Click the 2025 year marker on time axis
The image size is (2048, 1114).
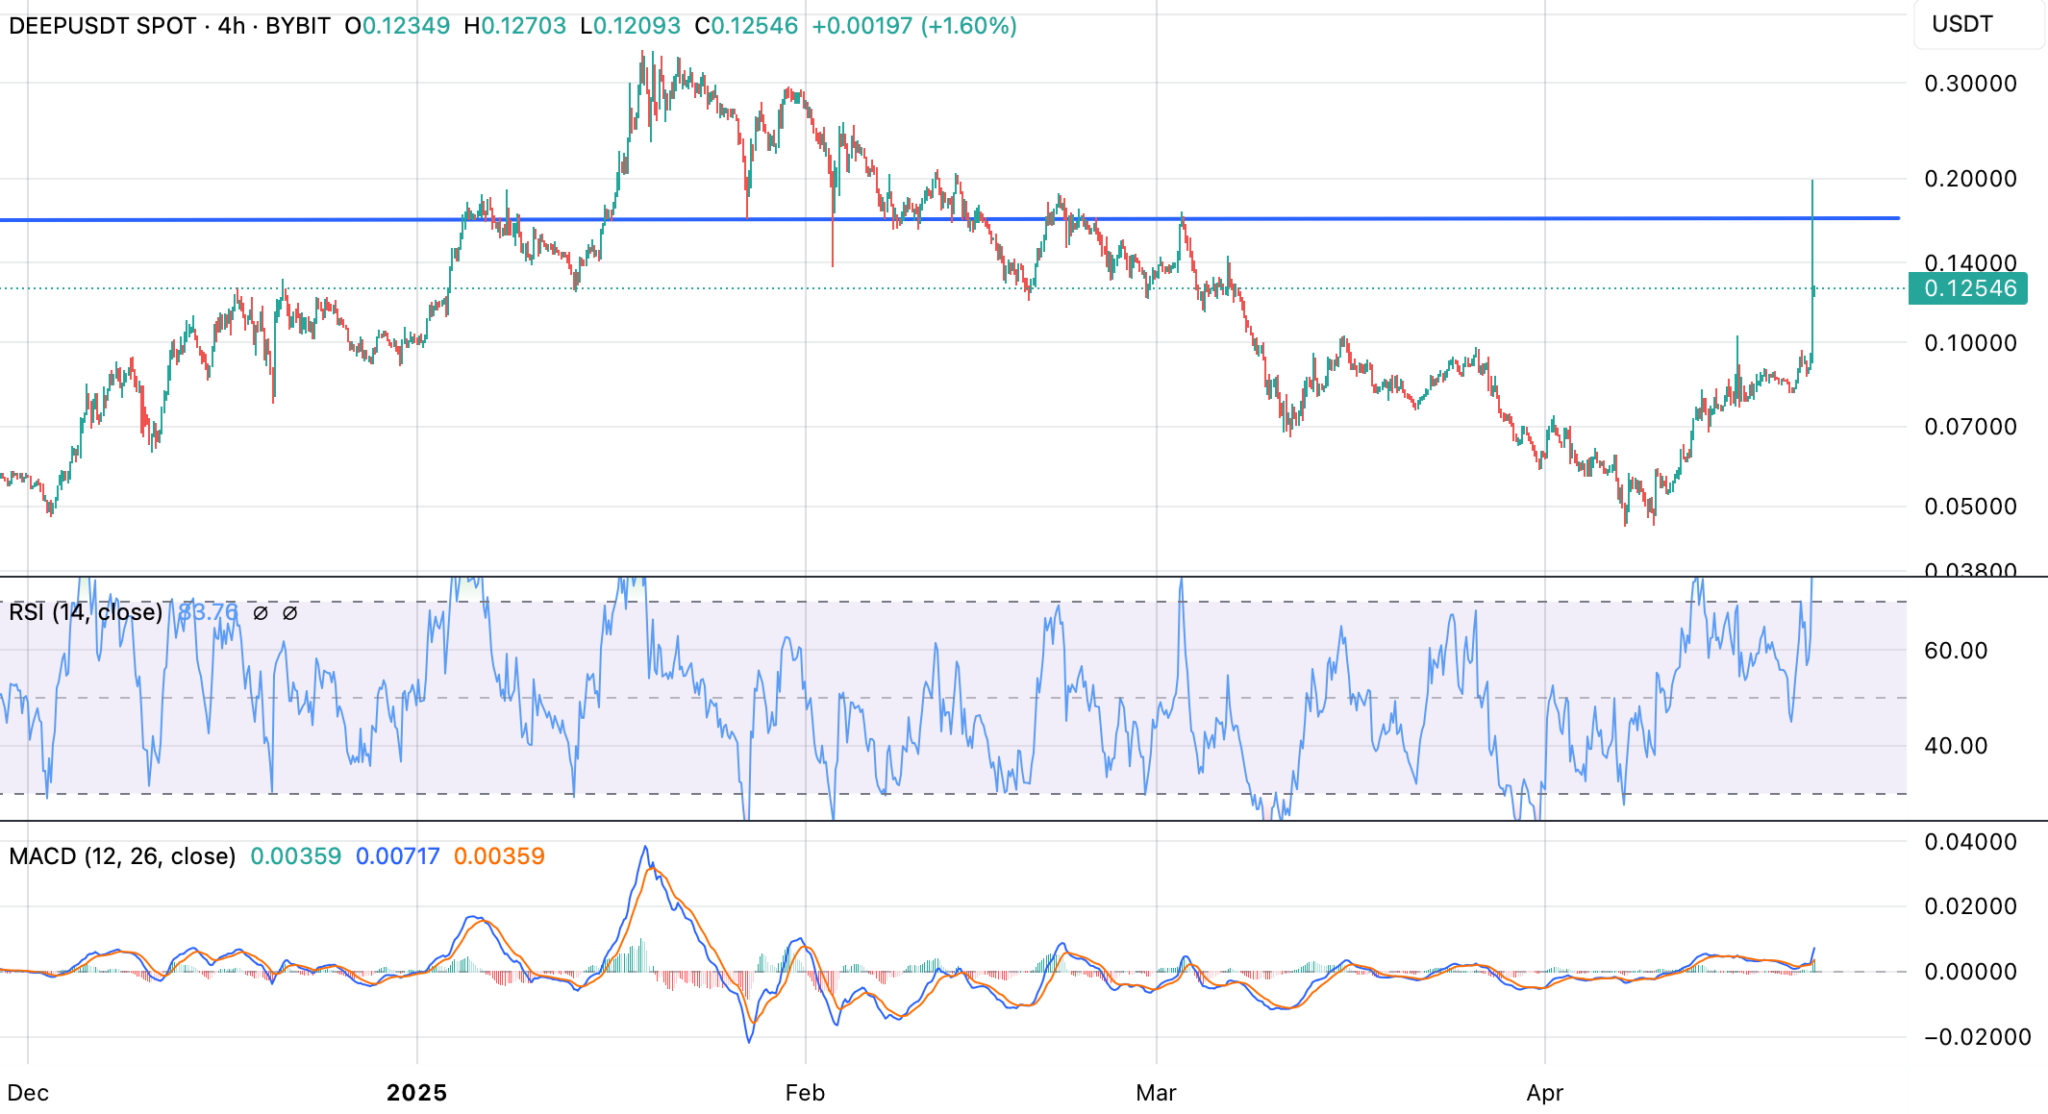[x=417, y=1092]
